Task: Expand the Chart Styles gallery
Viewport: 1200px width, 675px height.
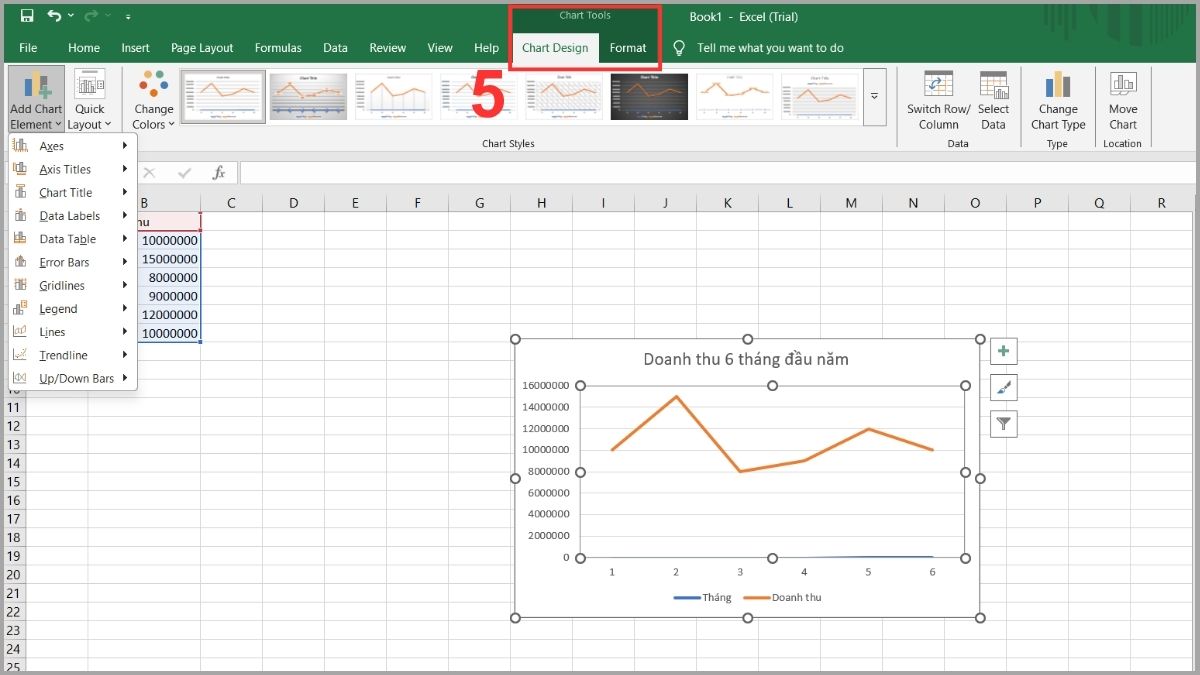Action: 874,96
